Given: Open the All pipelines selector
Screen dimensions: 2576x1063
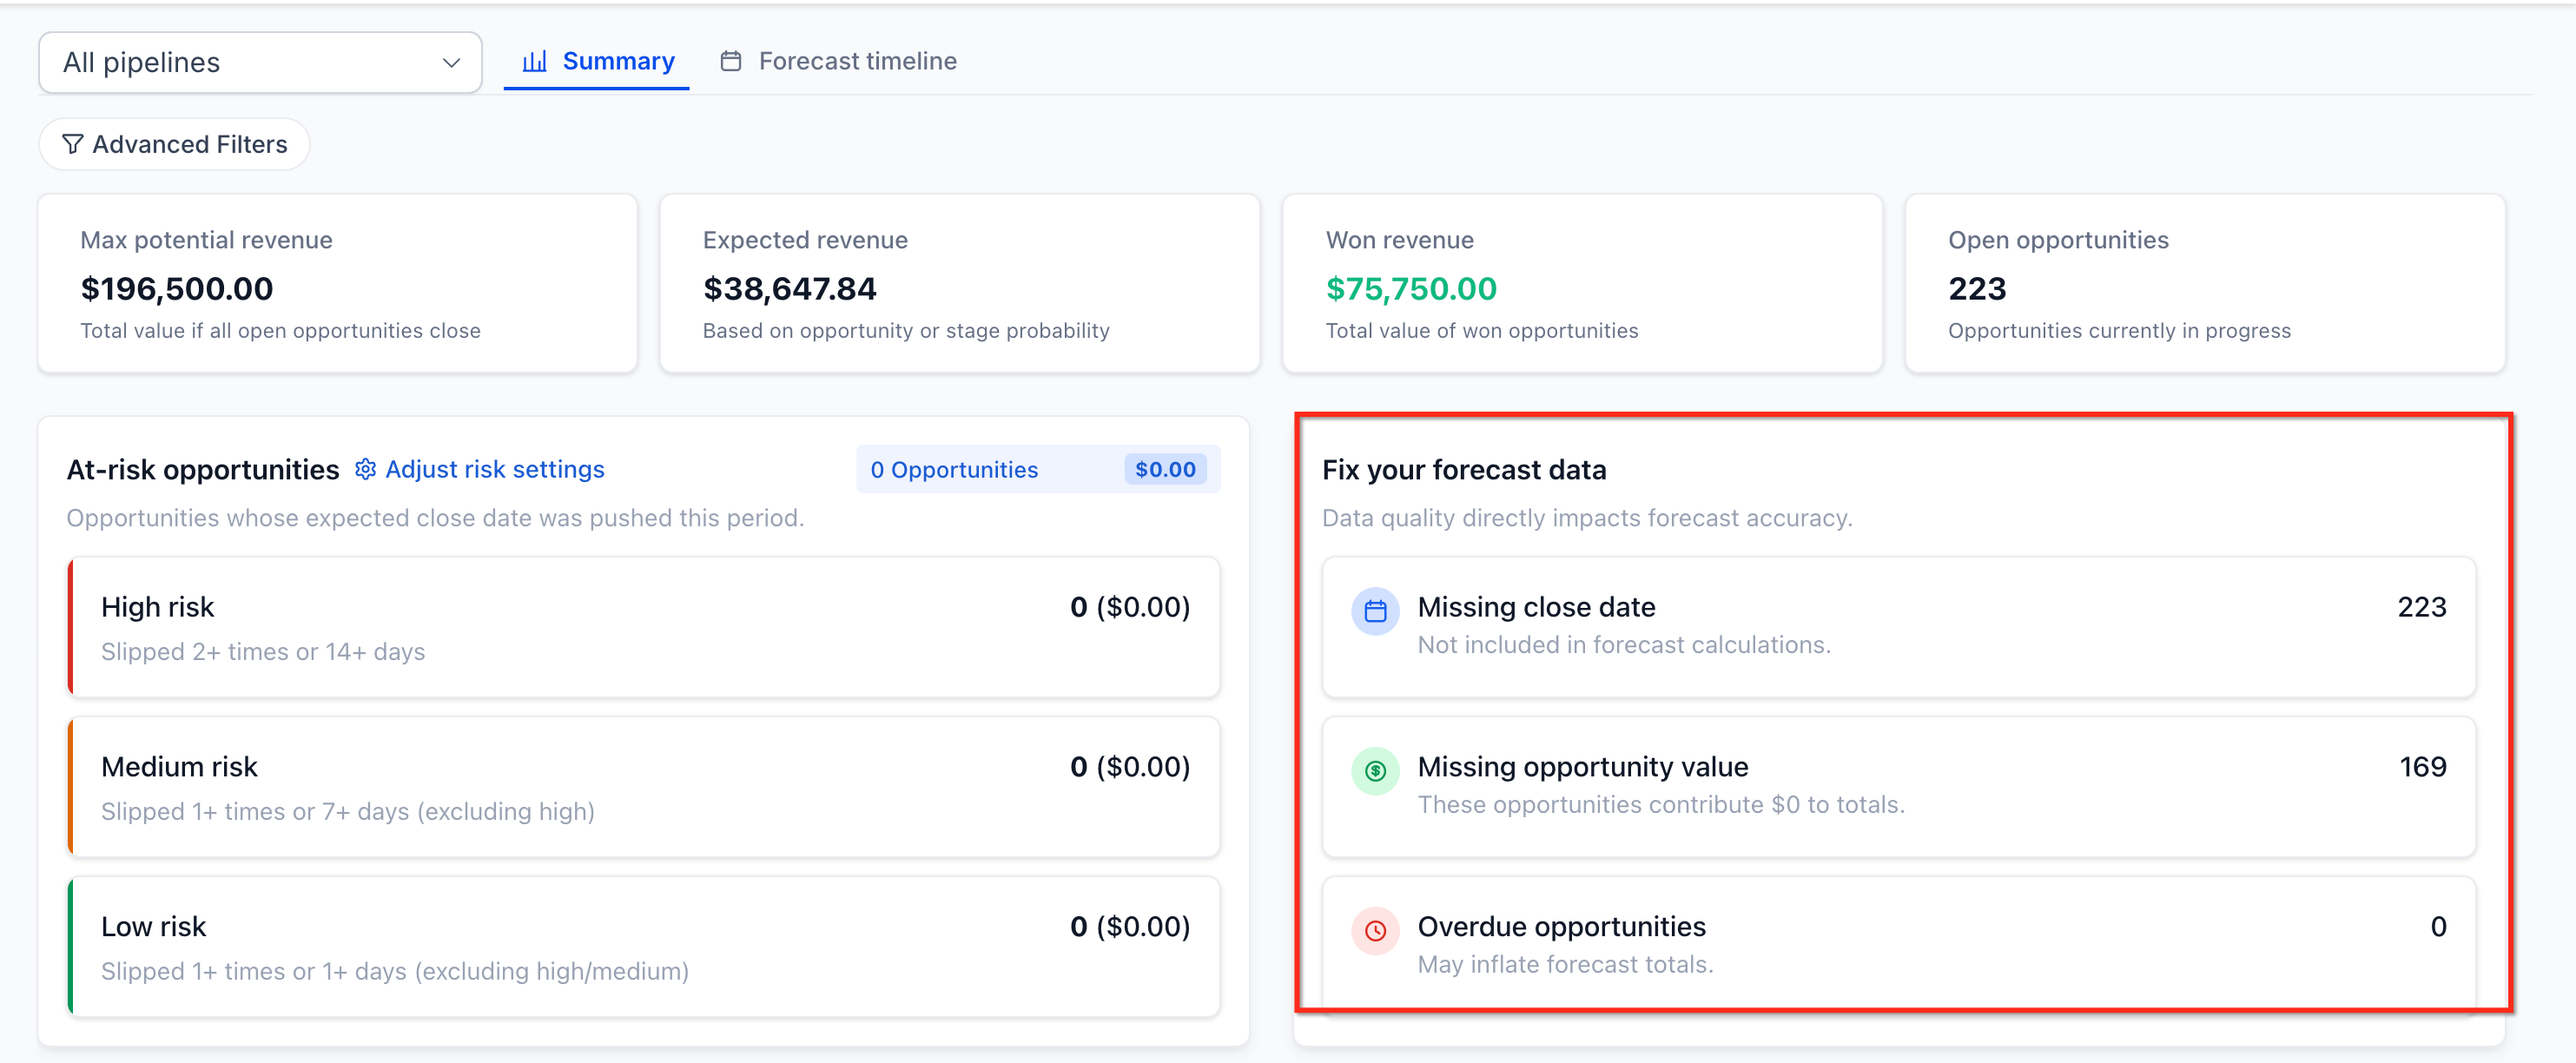Looking at the screenshot, I should point(260,63).
